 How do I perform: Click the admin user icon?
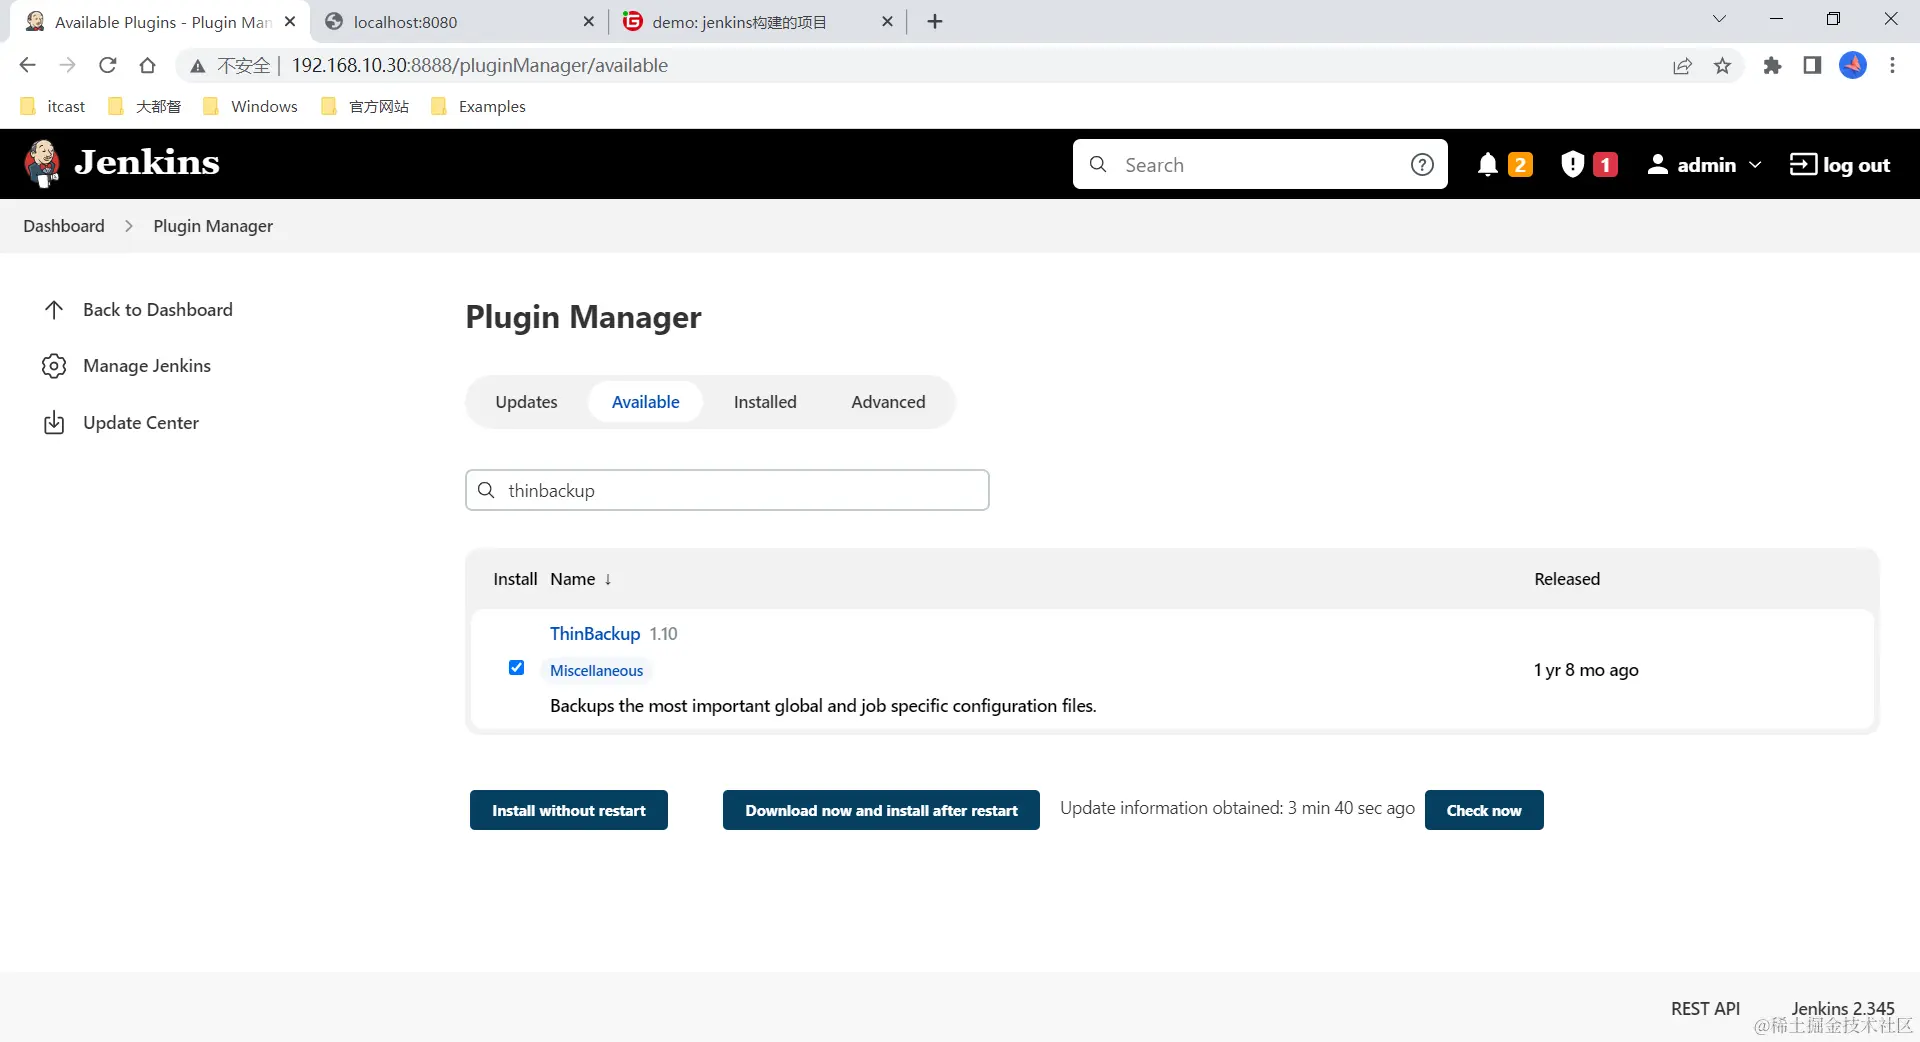pos(1657,165)
